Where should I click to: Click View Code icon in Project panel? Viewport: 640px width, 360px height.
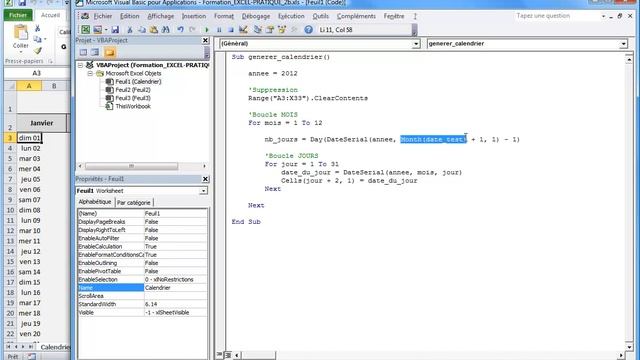[83, 52]
